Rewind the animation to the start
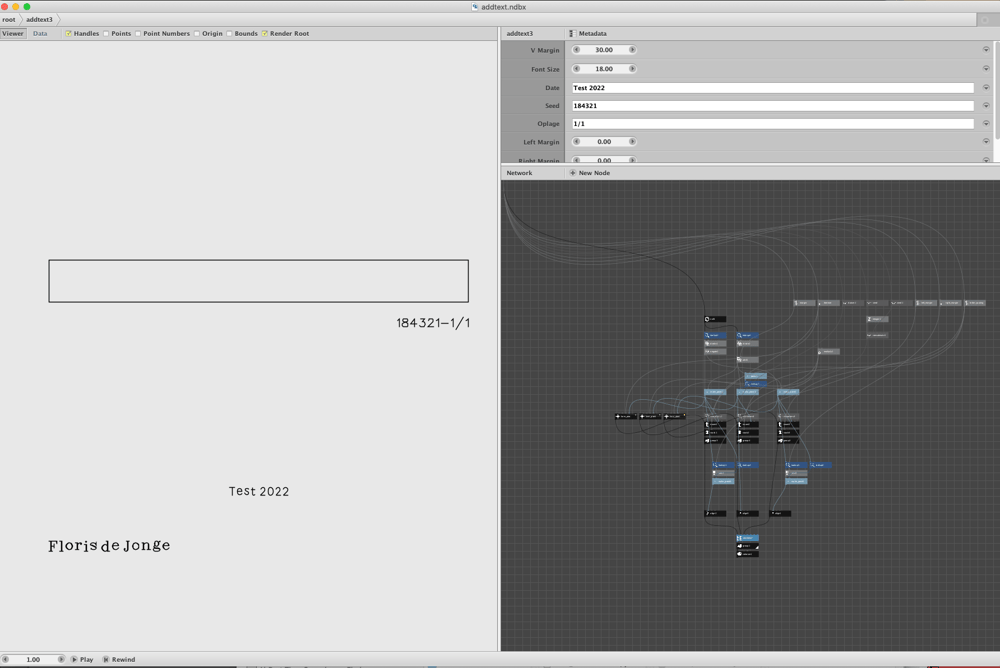1000x668 pixels. click(119, 659)
